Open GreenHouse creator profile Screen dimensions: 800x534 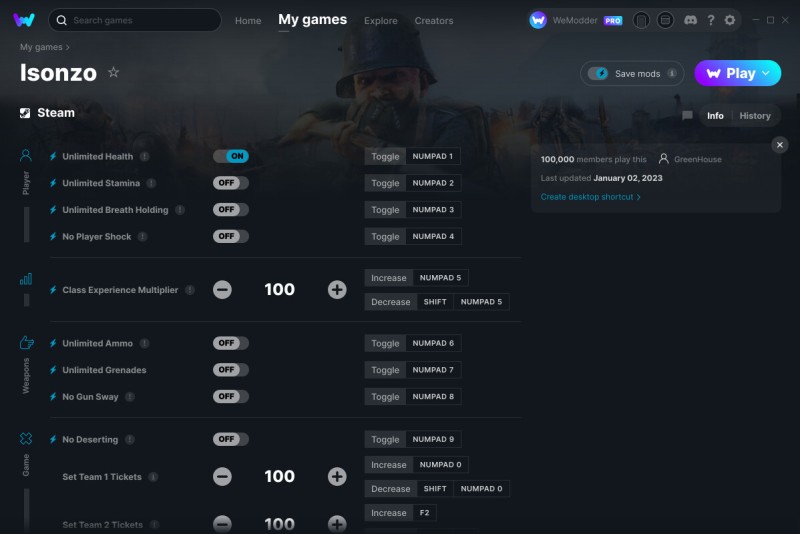click(690, 159)
